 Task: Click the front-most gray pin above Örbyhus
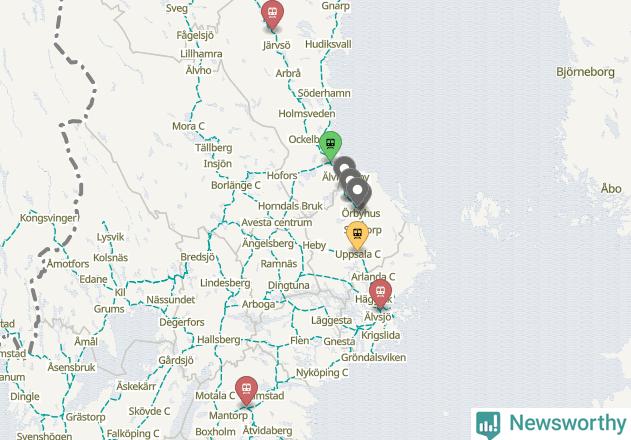[358, 192]
